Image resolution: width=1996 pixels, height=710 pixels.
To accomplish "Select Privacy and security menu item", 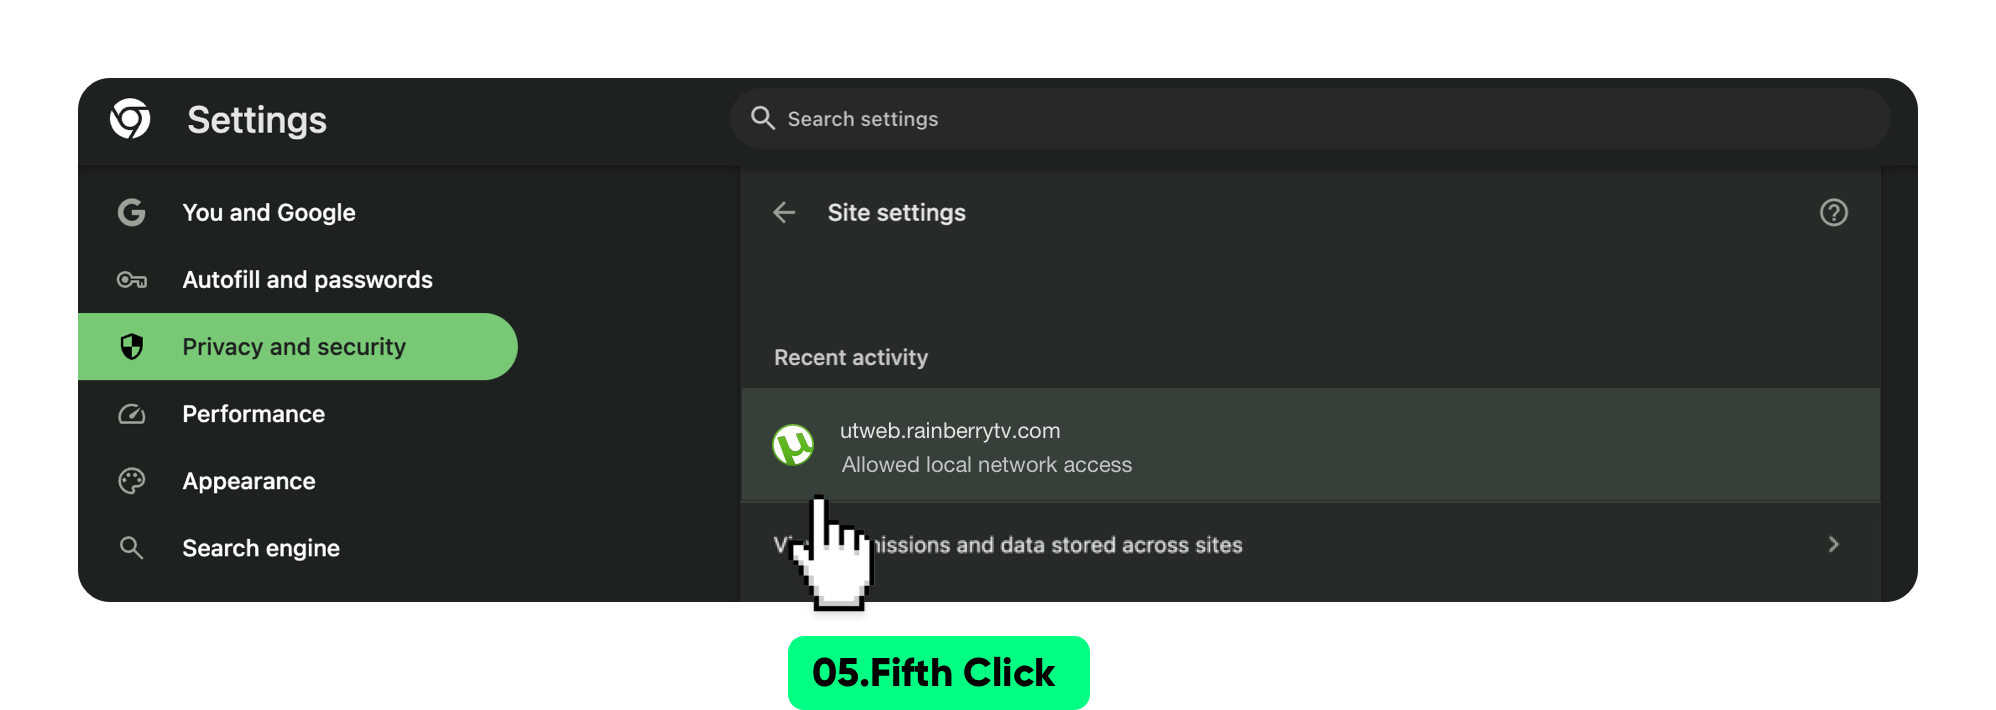I will (x=298, y=346).
